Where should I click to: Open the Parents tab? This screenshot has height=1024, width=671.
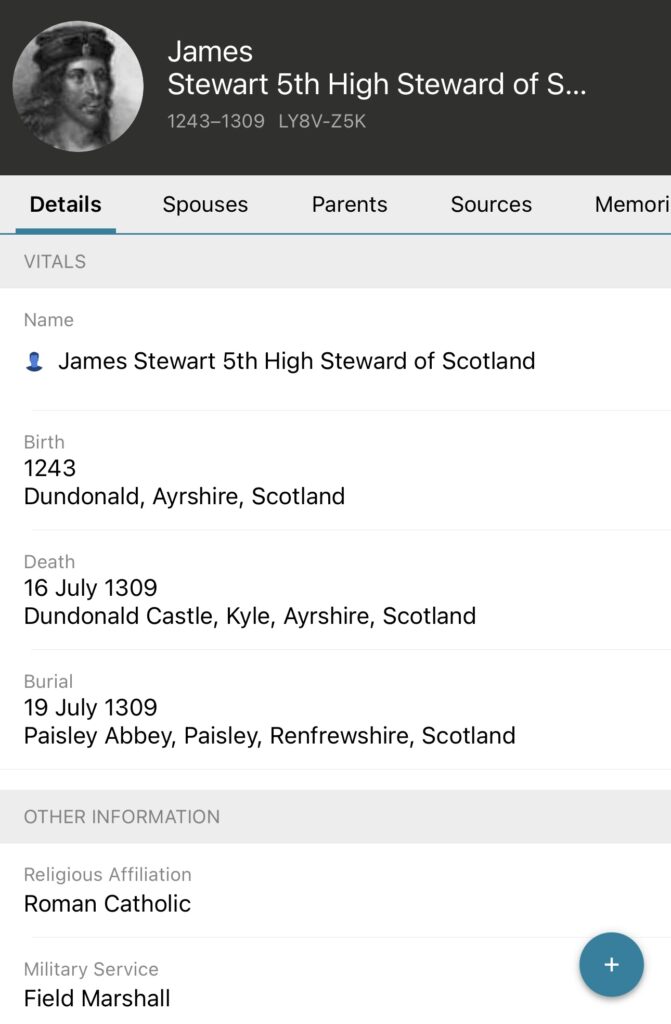point(349,205)
